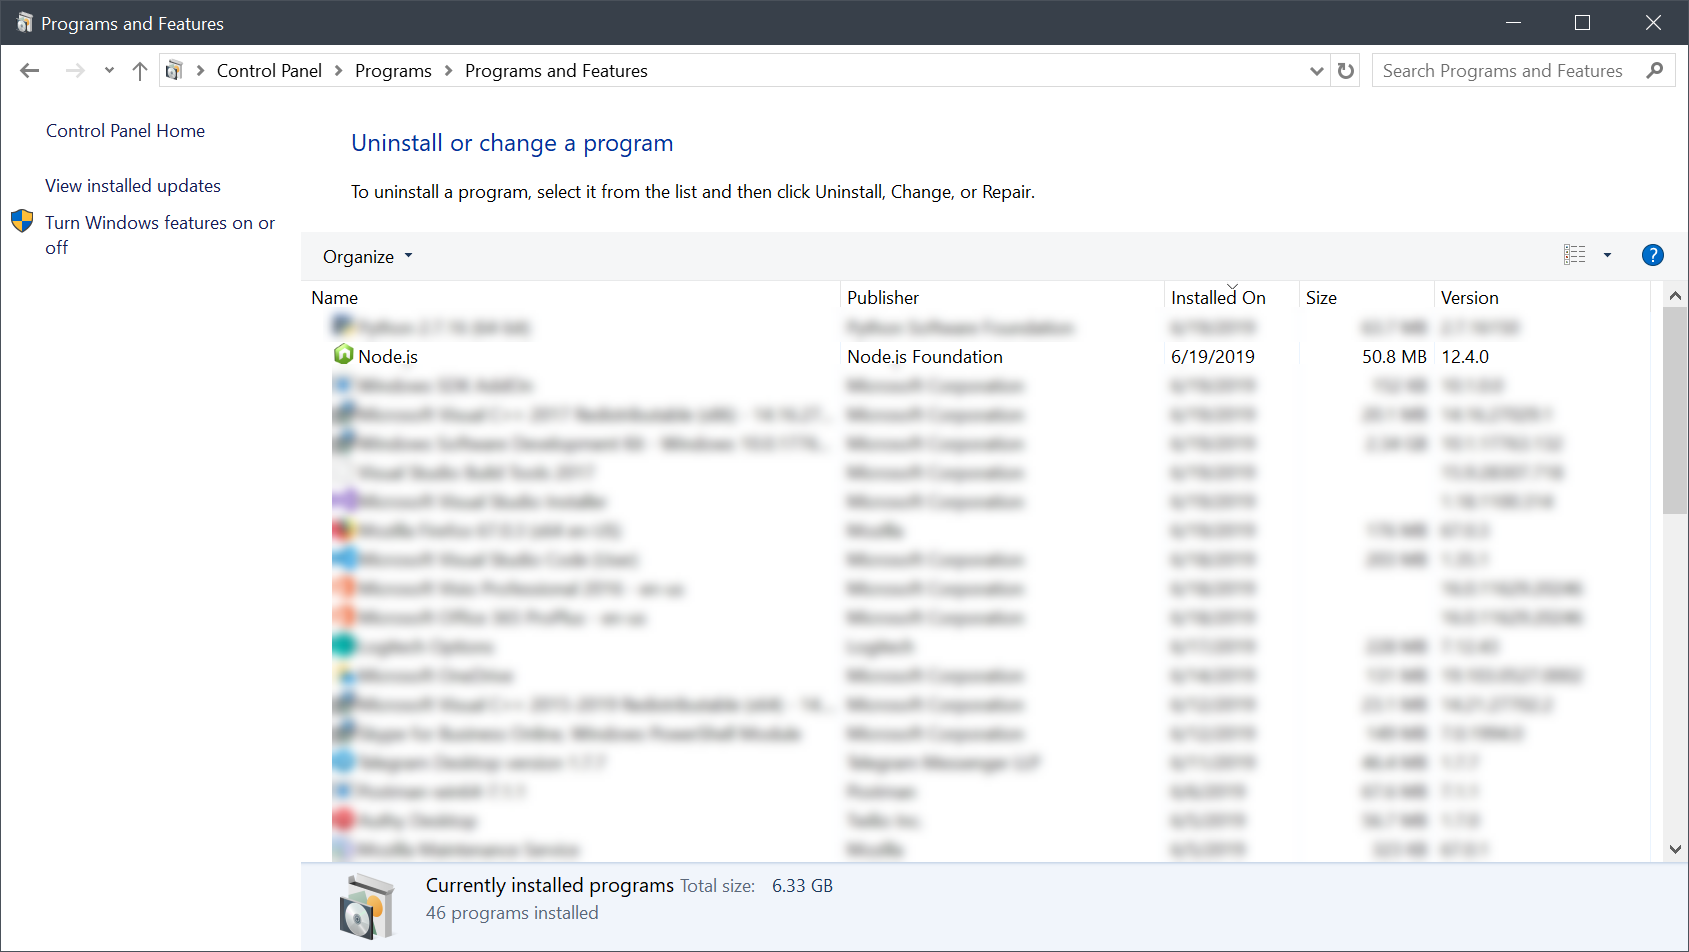Click the scrollbar down arrow

1676,850
